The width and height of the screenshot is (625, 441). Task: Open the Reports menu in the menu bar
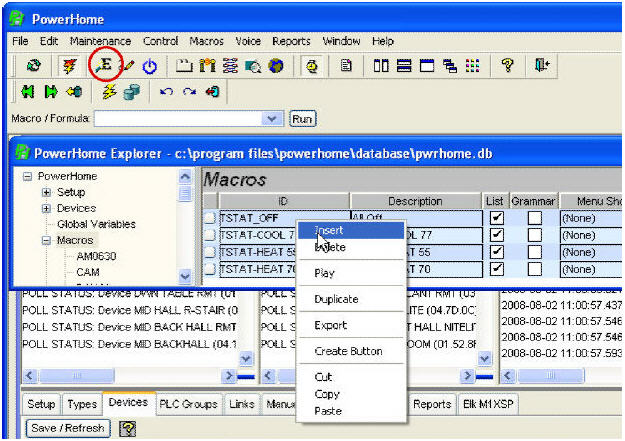click(x=291, y=41)
